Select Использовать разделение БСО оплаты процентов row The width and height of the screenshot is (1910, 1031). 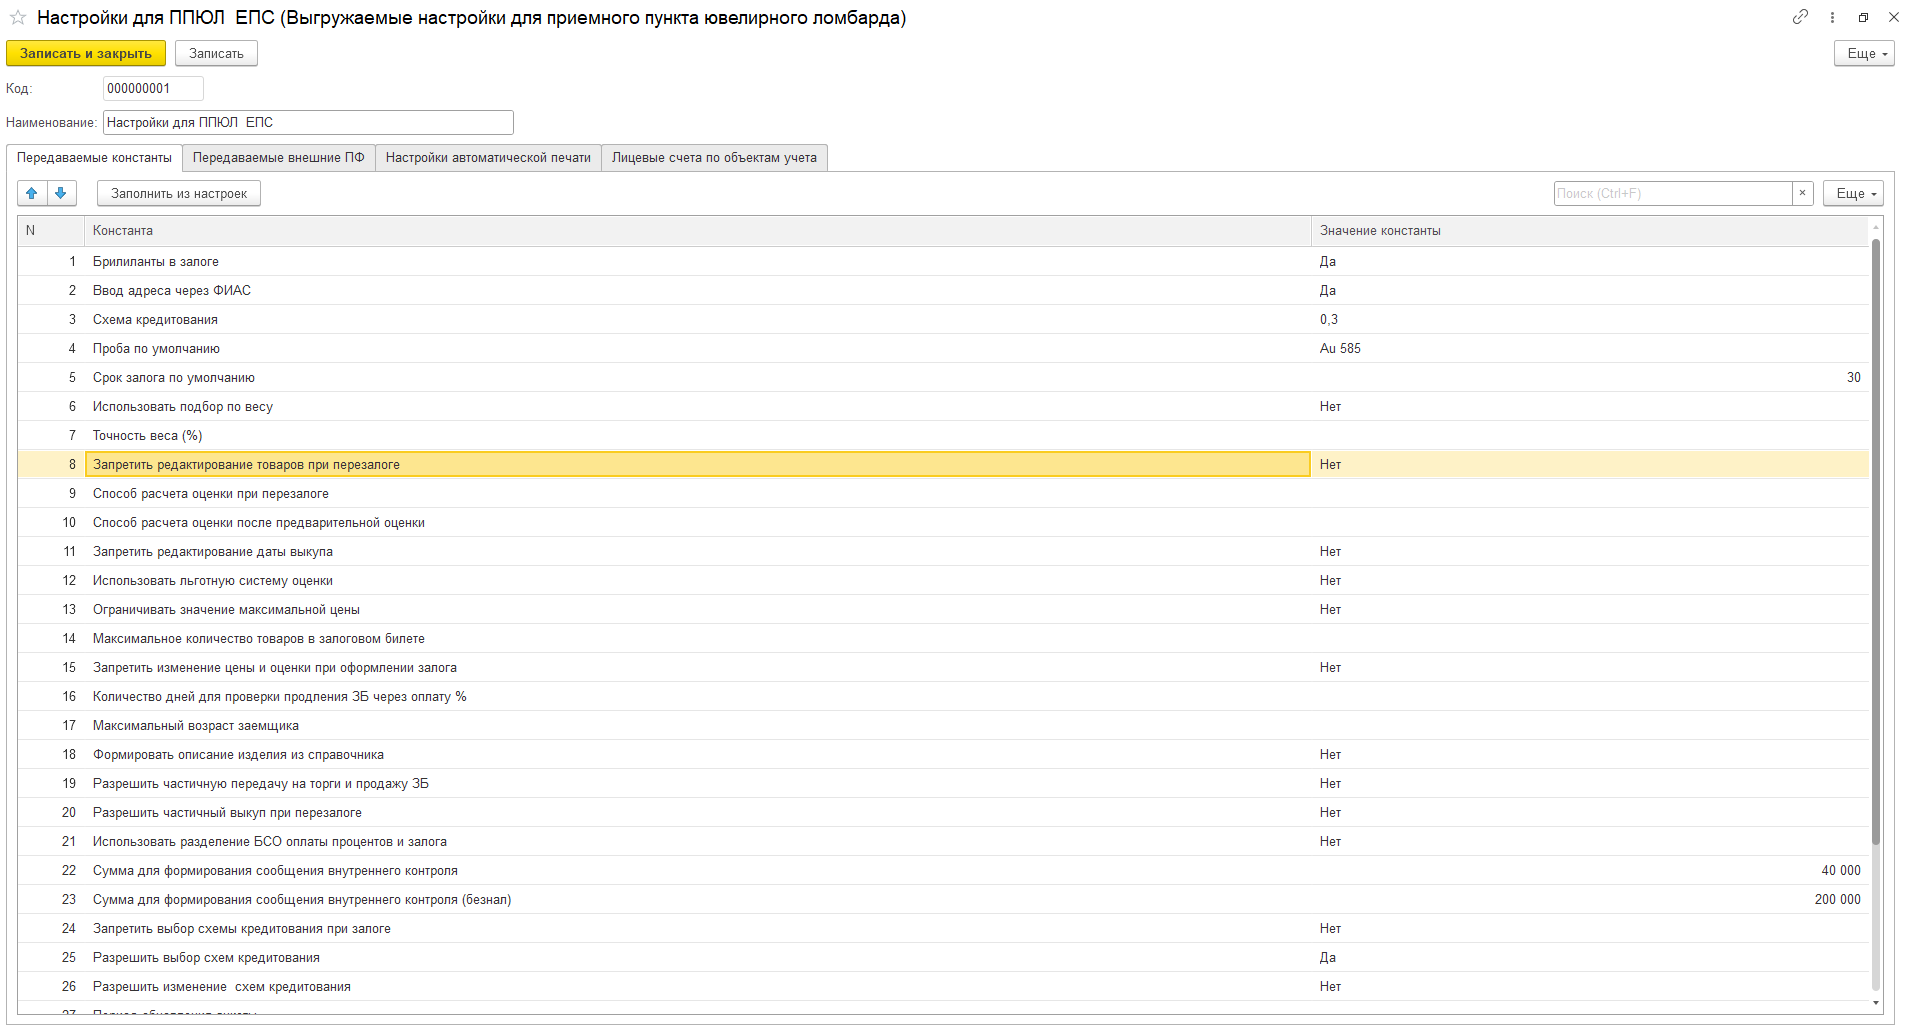(x=943, y=841)
